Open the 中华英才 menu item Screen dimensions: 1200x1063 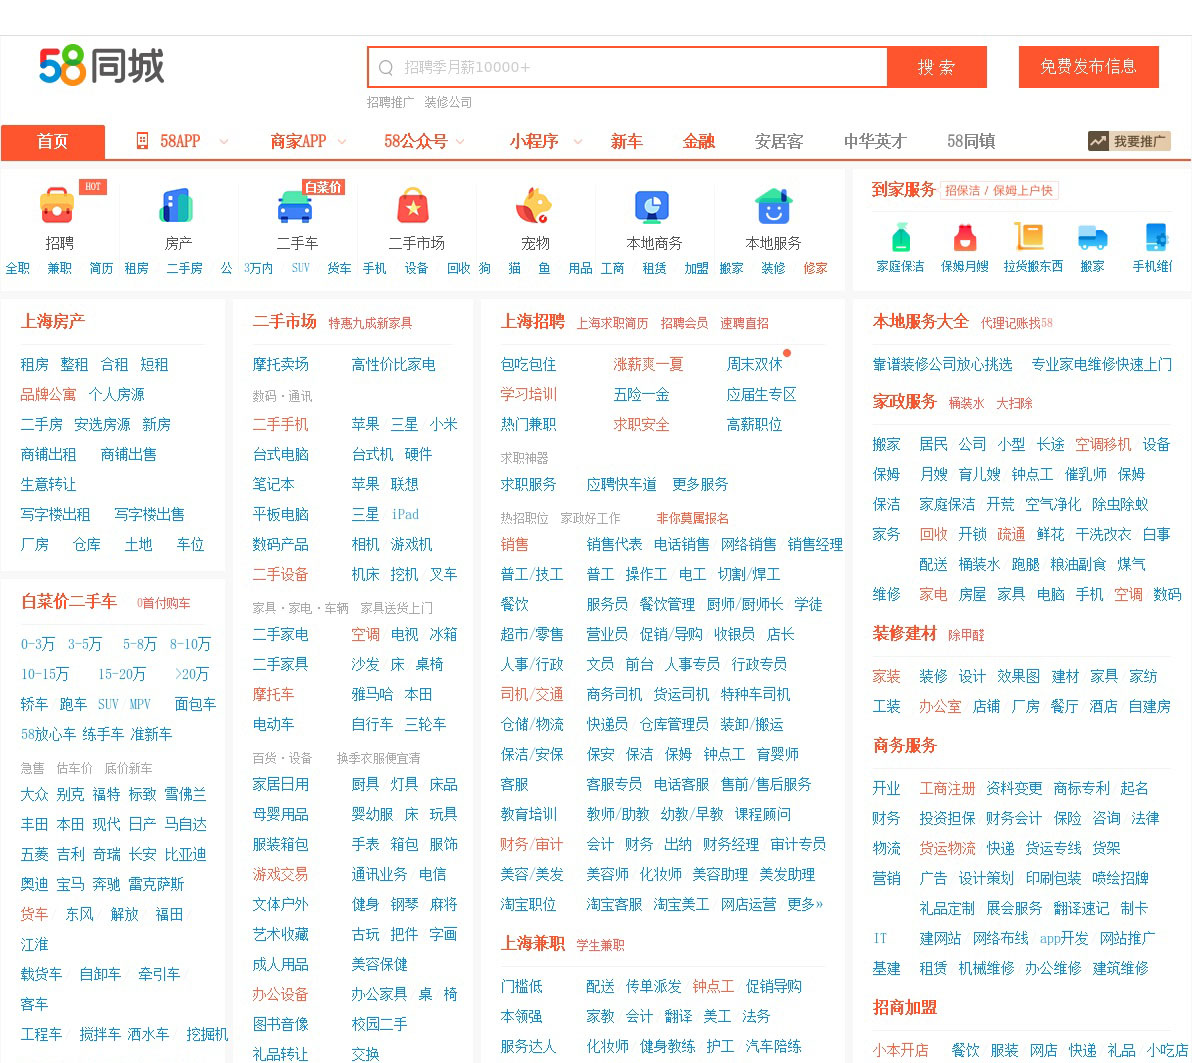[874, 141]
